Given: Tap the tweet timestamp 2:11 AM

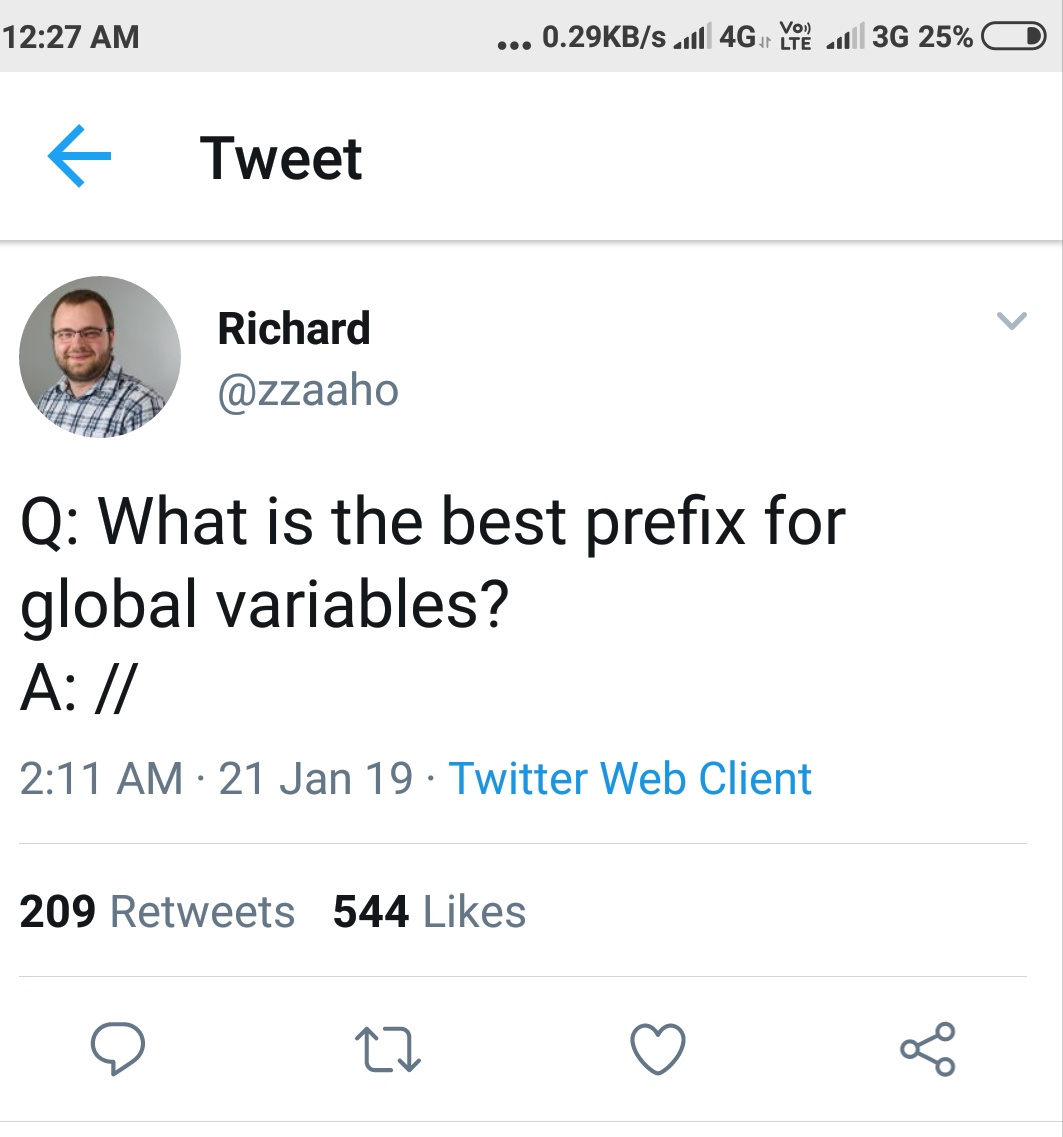Looking at the screenshot, I should click(101, 778).
